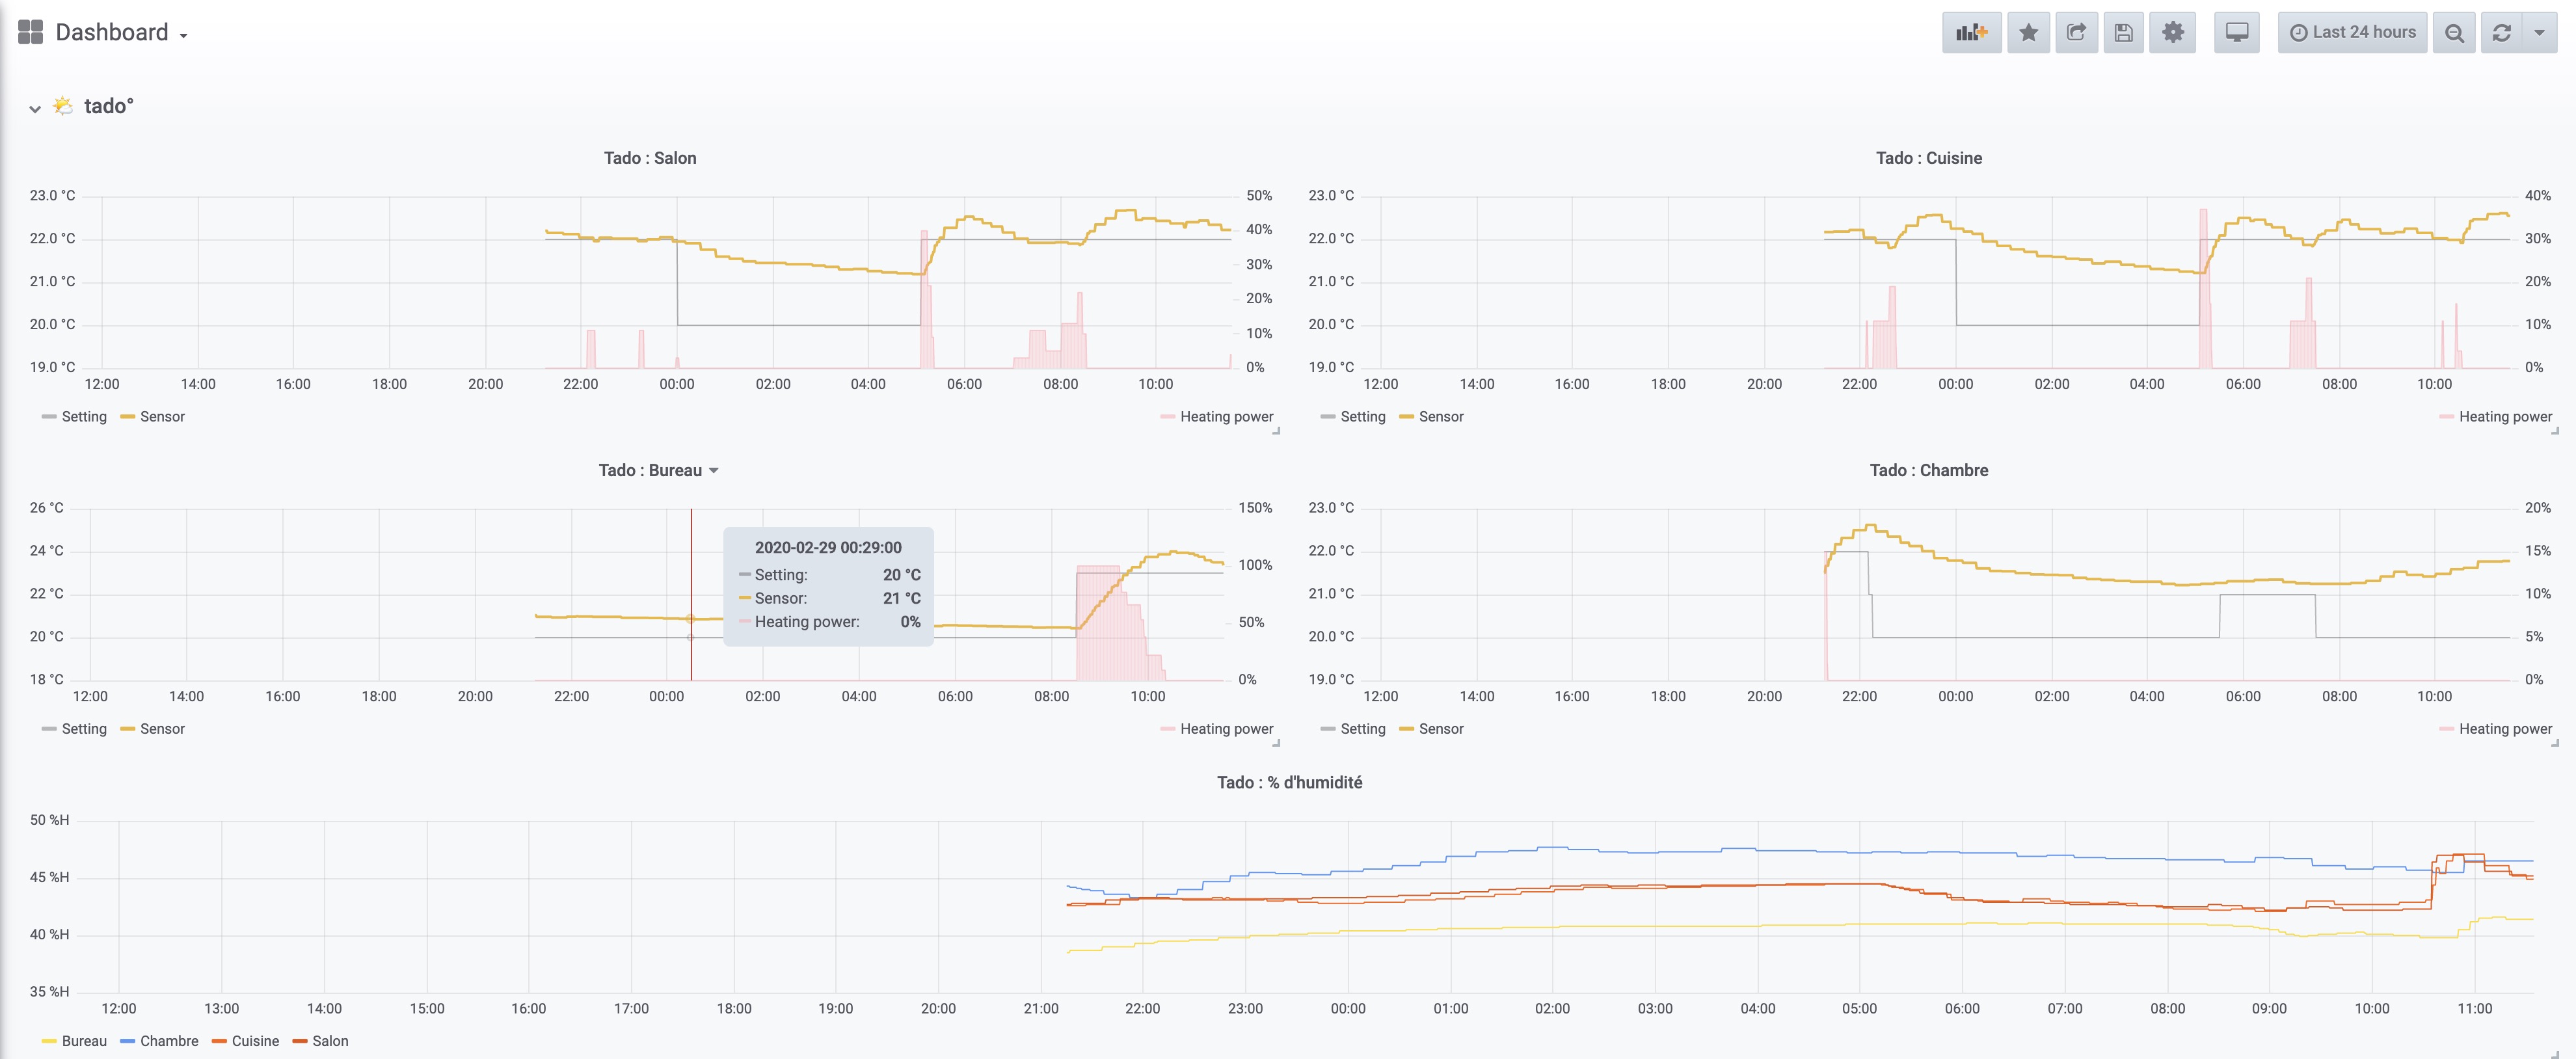Click the Bureau color marker in humidity legend

coord(48,1041)
